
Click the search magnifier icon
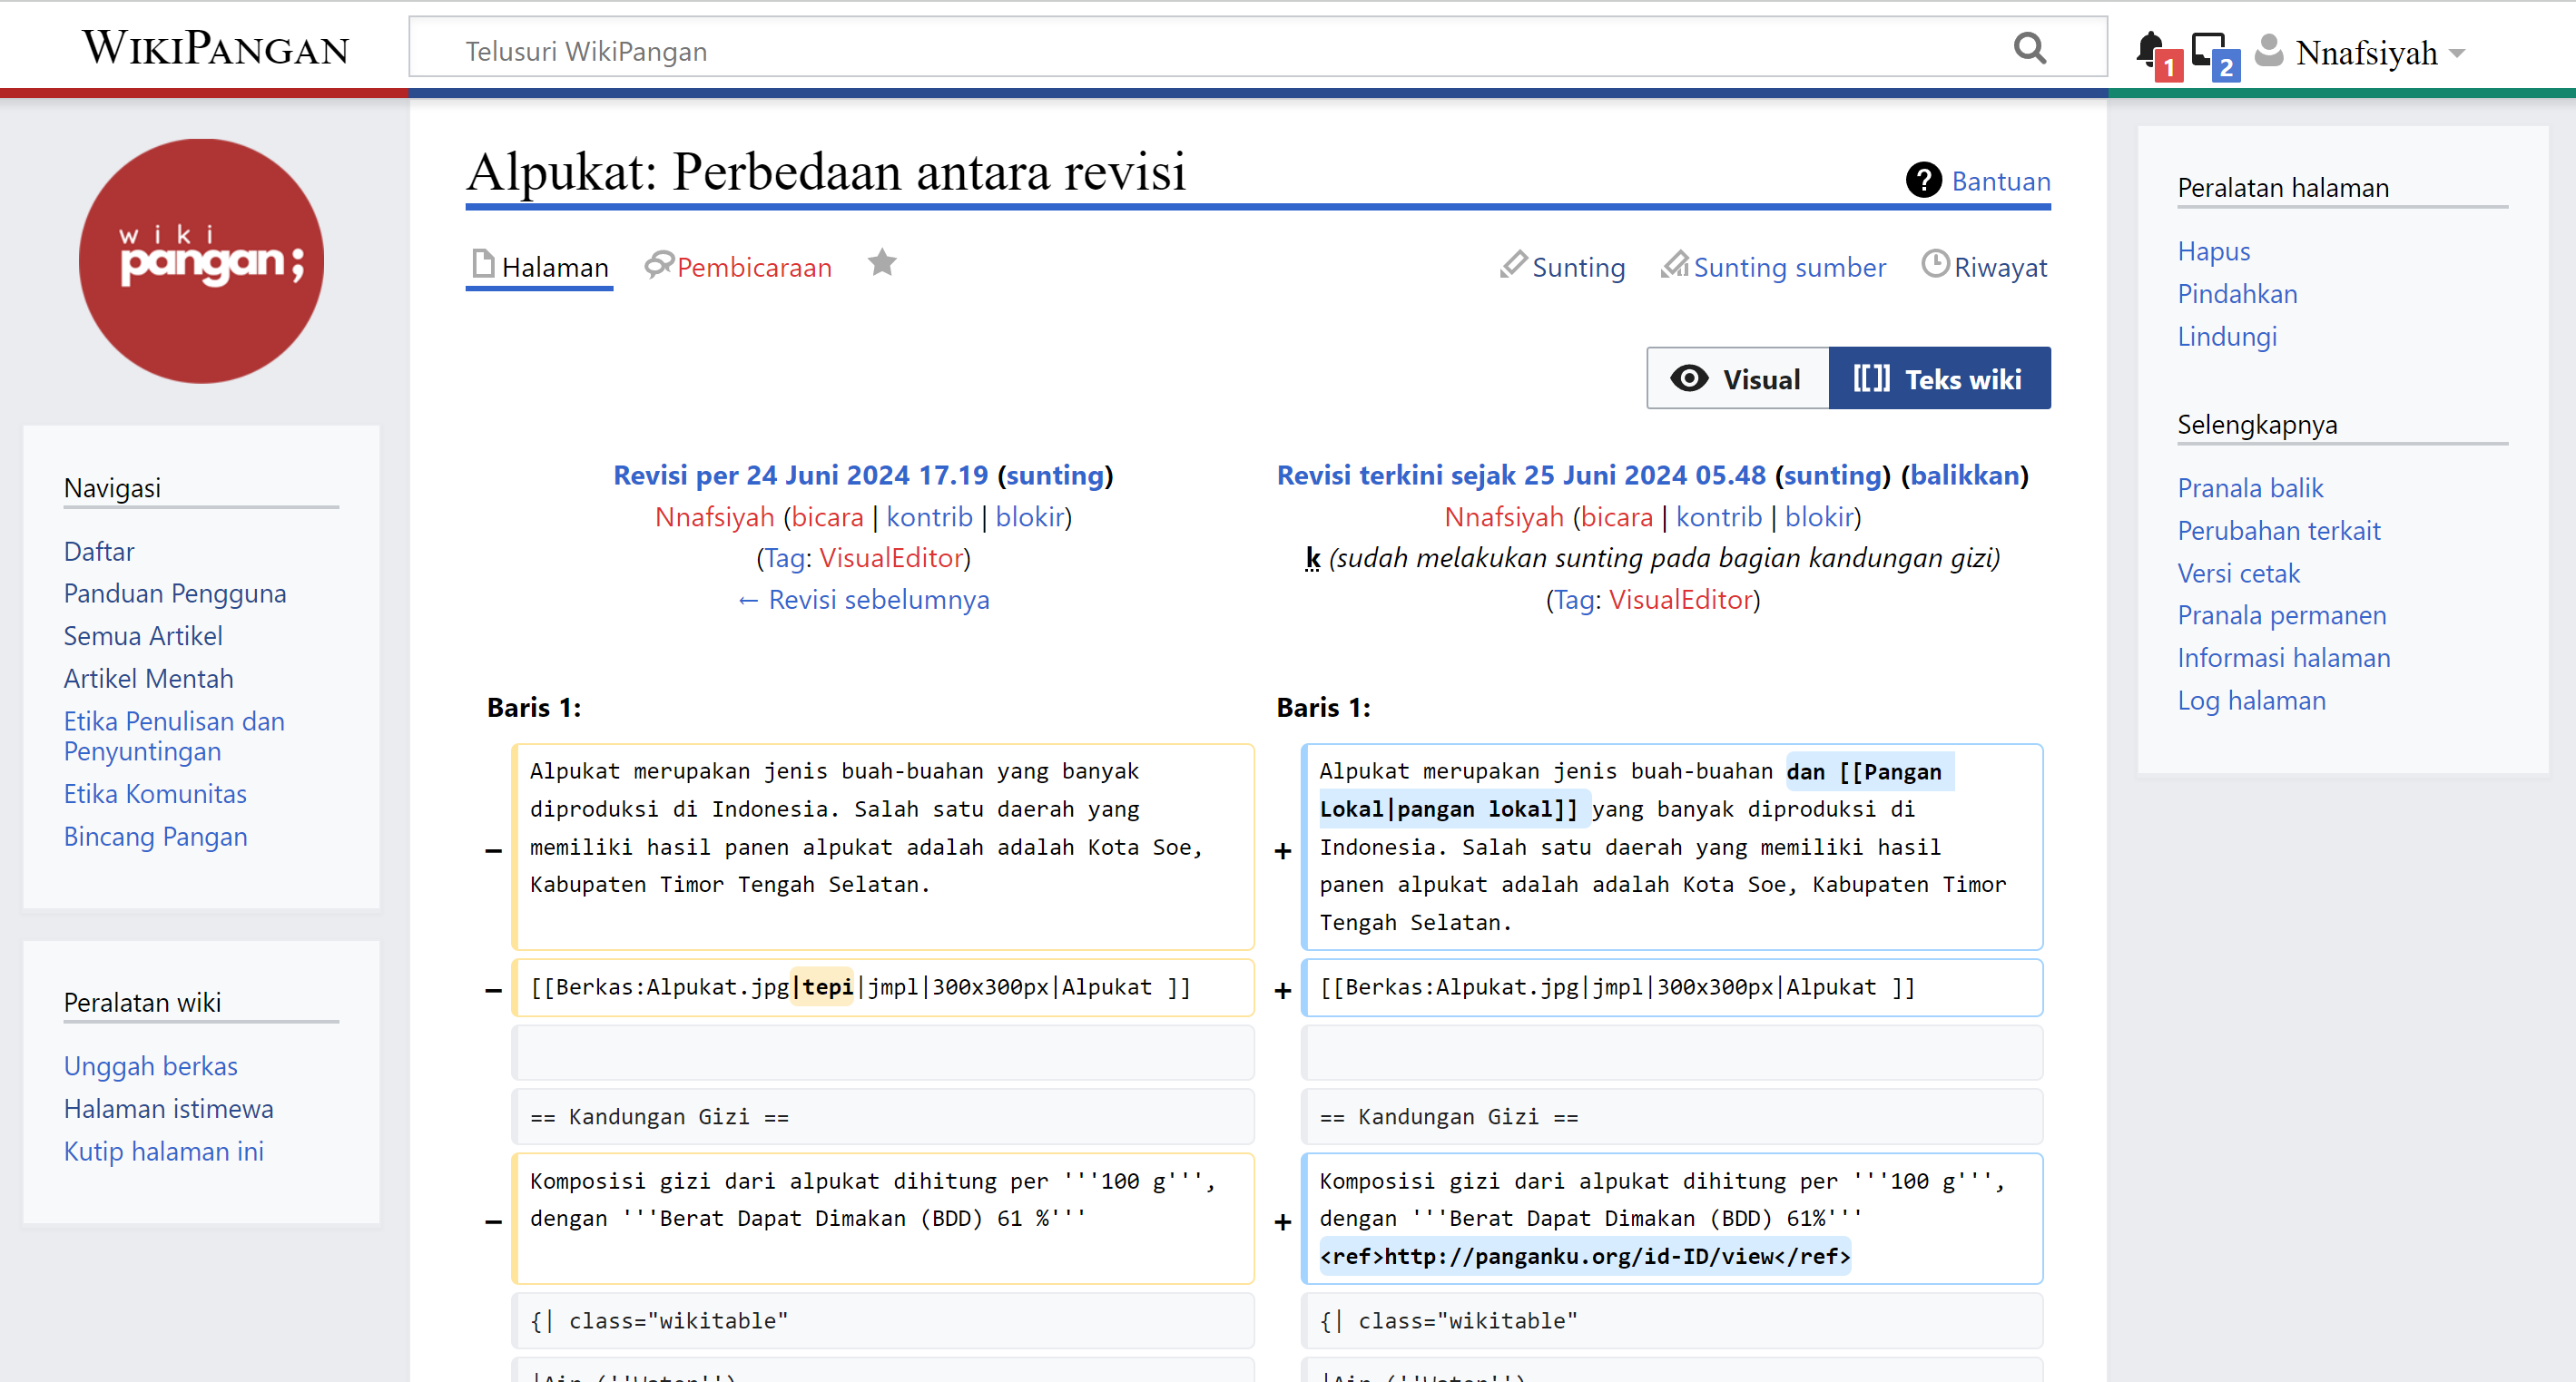2029,48
